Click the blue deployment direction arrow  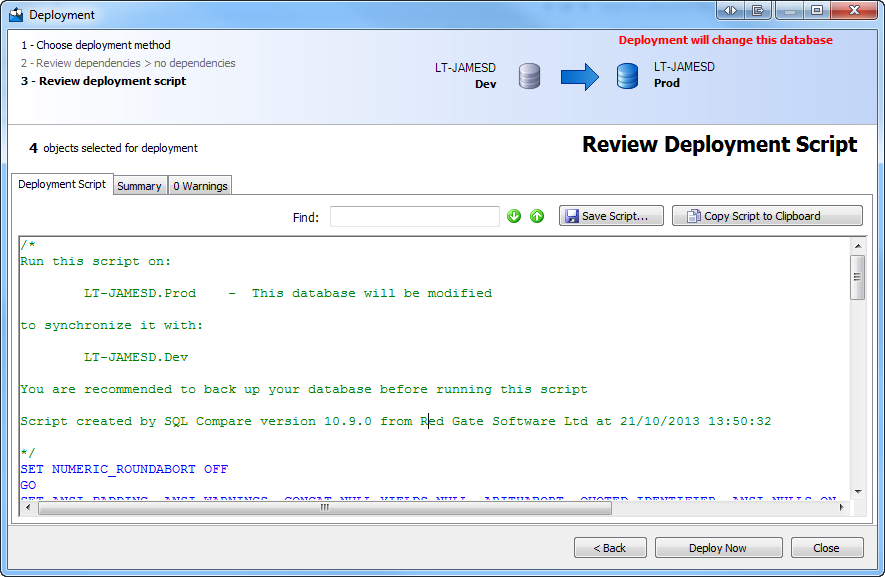[x=579, y=76]
